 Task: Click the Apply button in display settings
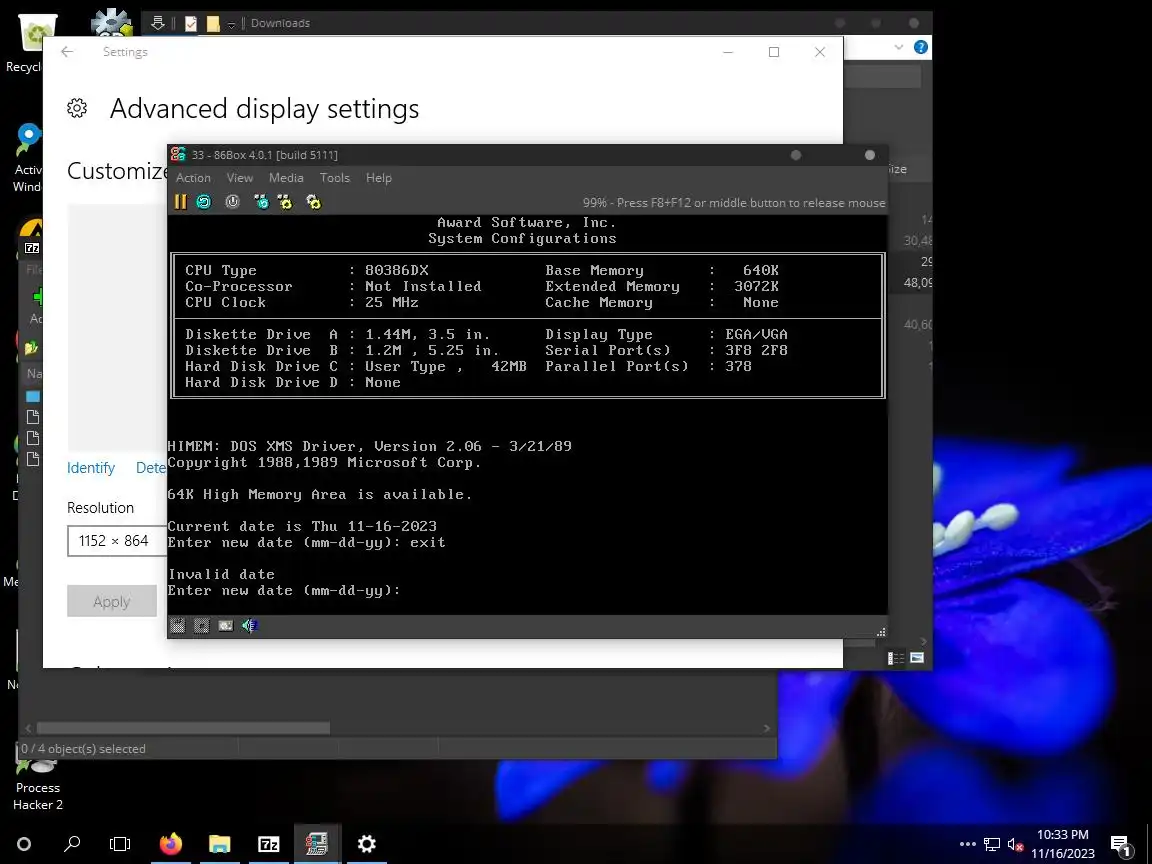tap(112, 601)
